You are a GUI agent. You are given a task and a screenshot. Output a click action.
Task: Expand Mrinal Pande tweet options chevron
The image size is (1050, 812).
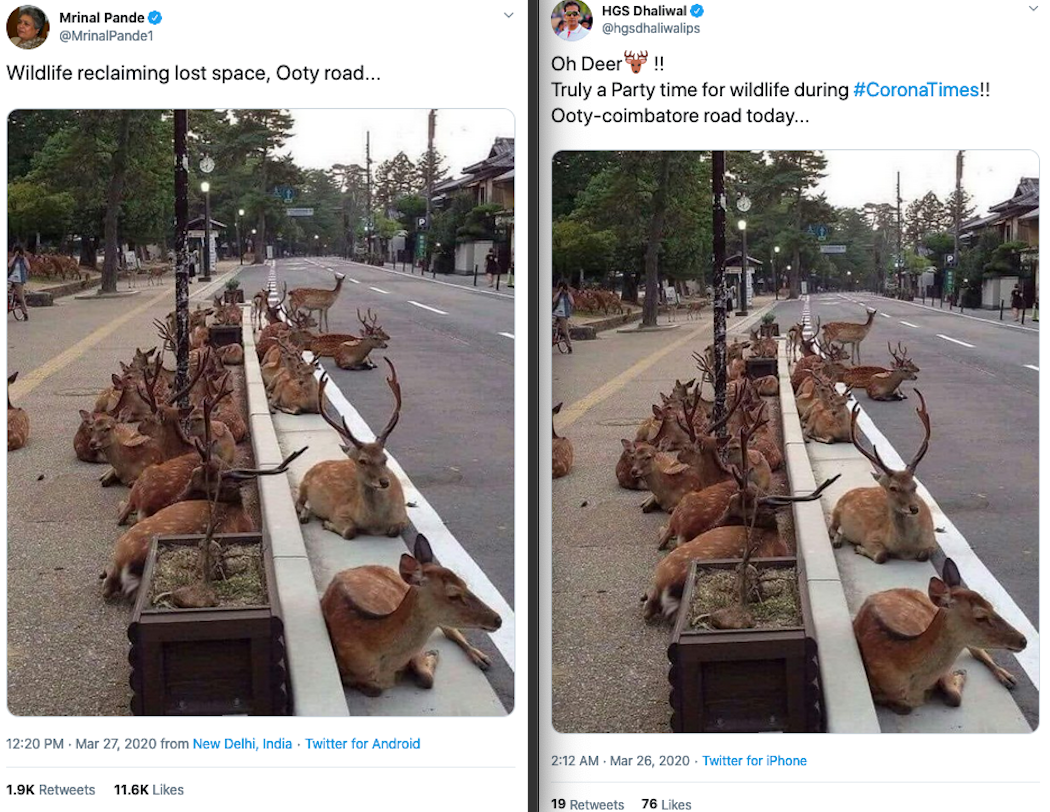(x=508, y=15)
